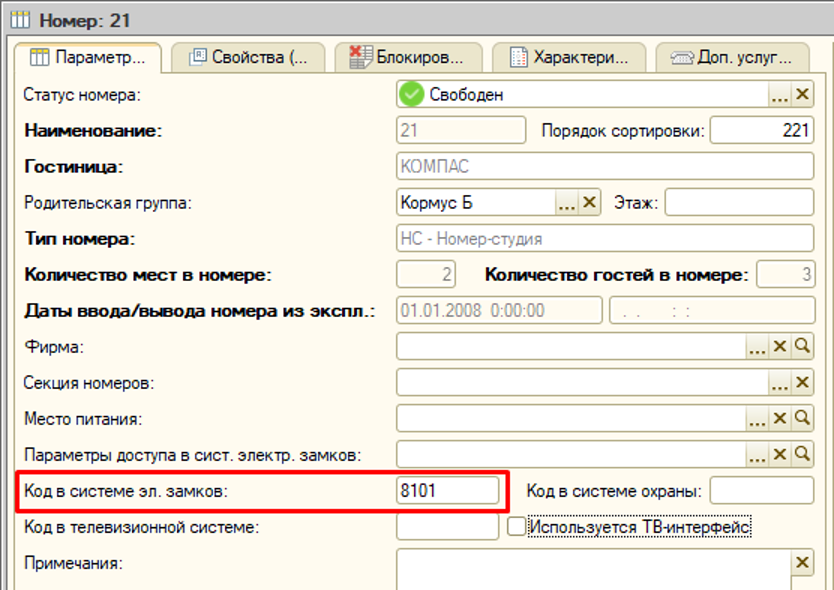Viewport: 834px width, 590px height.
Task: Clear the Место питания field
Action: 780,419
